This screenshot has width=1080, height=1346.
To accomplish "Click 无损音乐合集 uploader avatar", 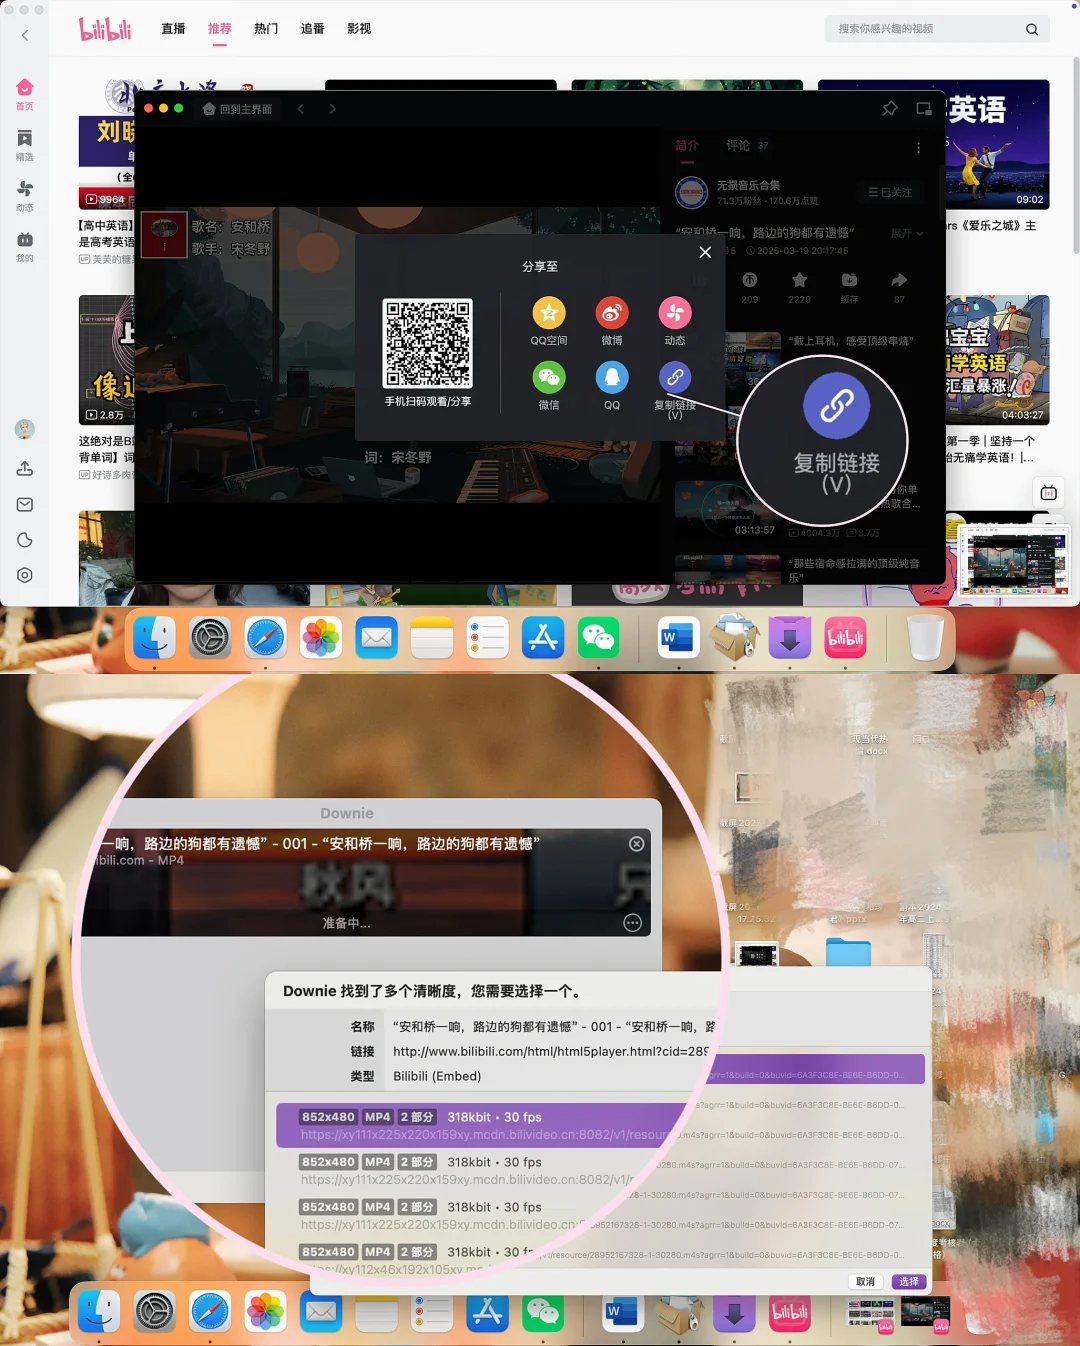I will pos(692,192).
